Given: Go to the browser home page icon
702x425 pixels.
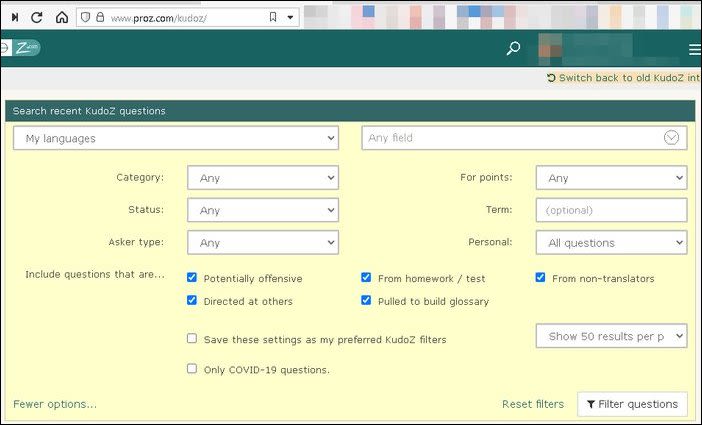Looking at the screenshot, I should pos(62,17).
